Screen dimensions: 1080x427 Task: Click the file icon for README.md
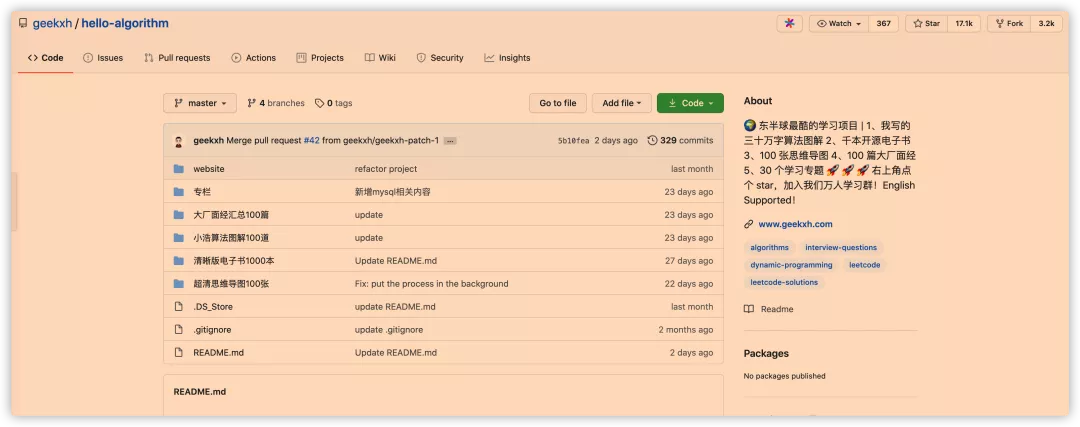pyautogui.click(x=179, y=353)
